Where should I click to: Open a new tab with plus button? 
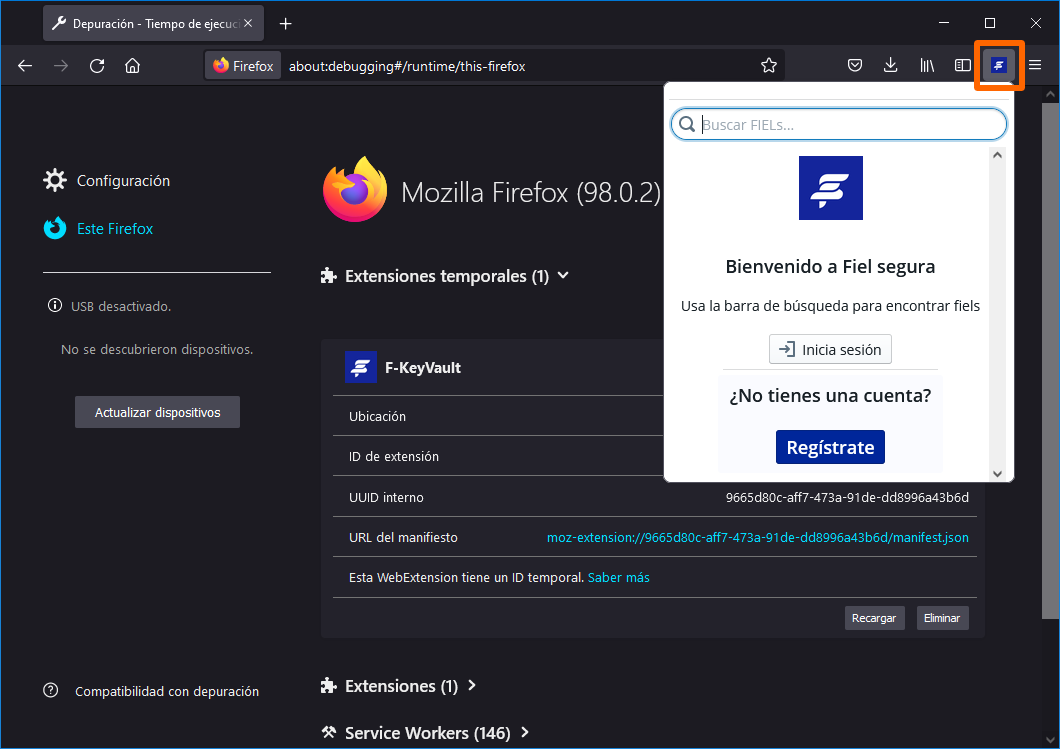click(x=285, y=24)
